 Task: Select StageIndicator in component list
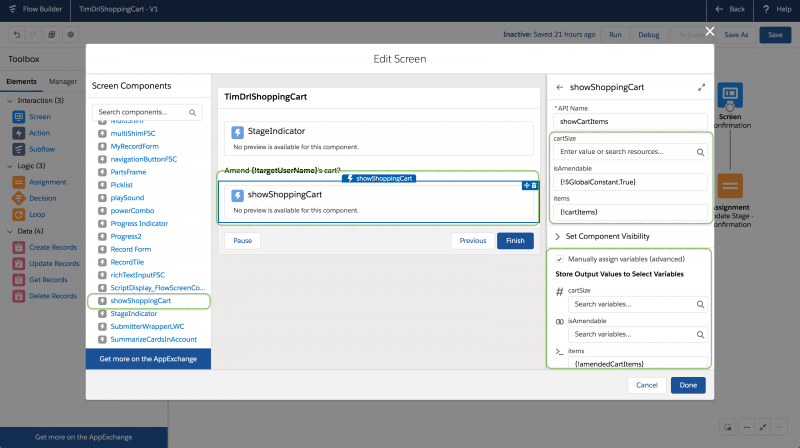coord(134,314)
